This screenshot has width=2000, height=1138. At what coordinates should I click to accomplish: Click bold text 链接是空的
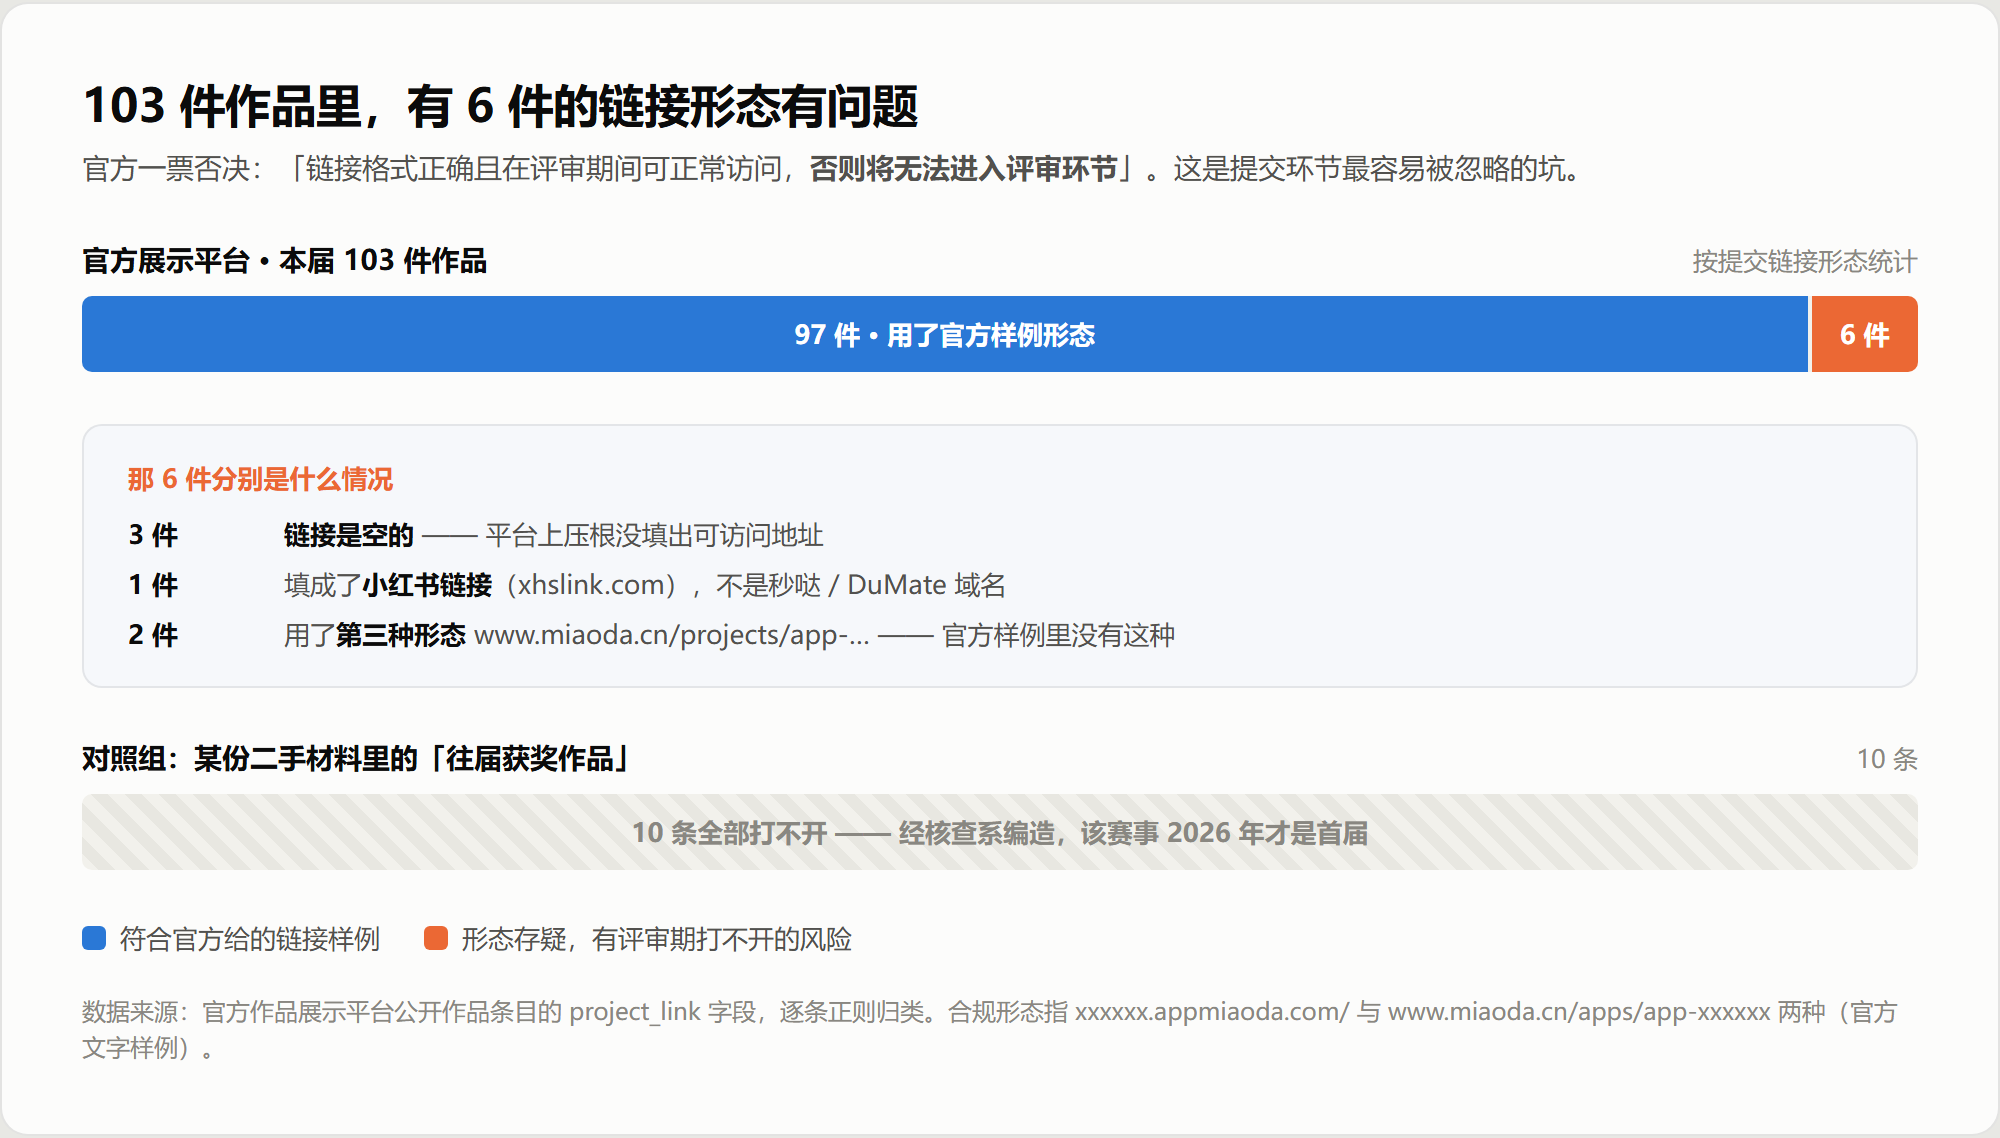tap(348, 535)
